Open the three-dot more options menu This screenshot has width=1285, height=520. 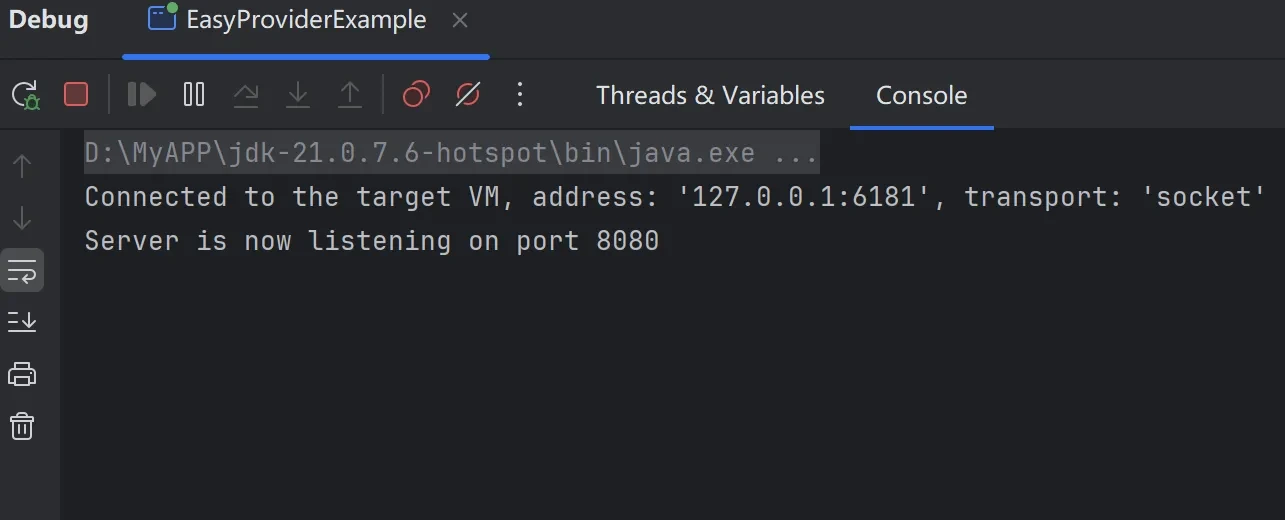519,94
